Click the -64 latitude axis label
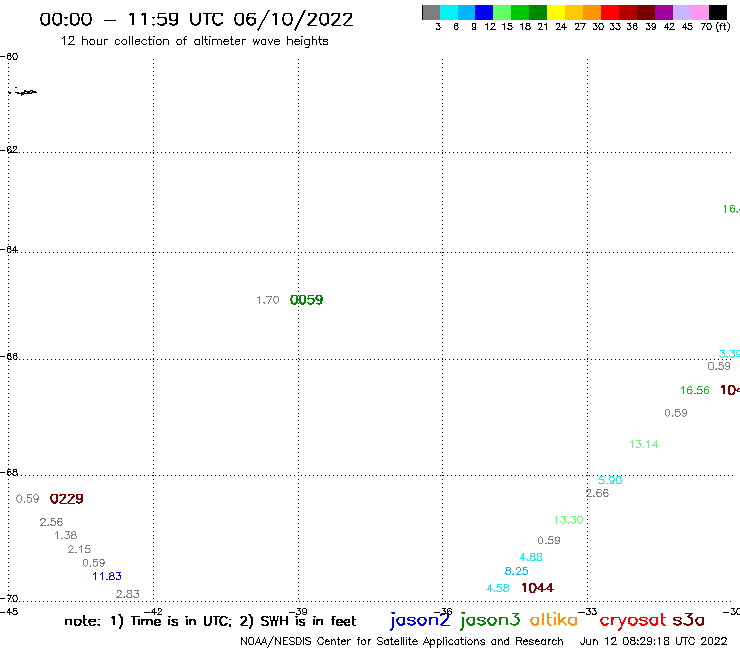740x650 pixels. point(9,249)
